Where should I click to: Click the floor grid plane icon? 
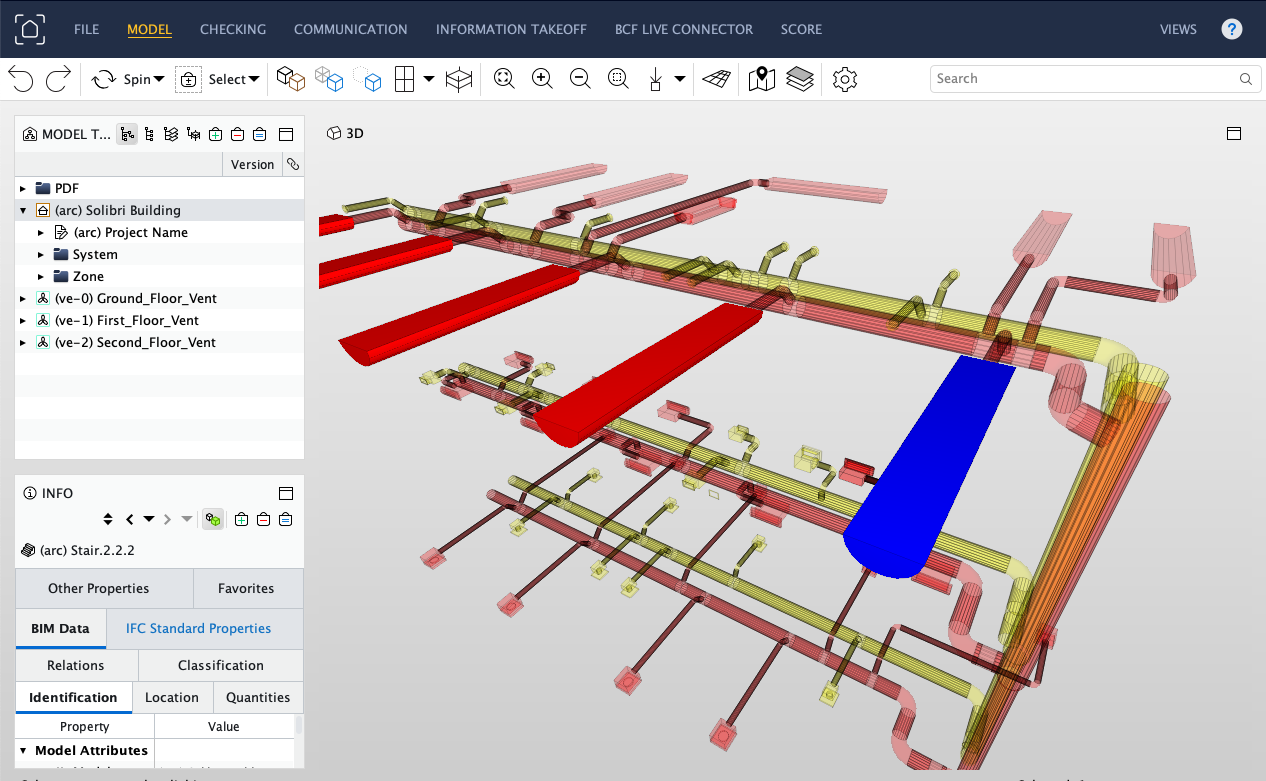715,79
